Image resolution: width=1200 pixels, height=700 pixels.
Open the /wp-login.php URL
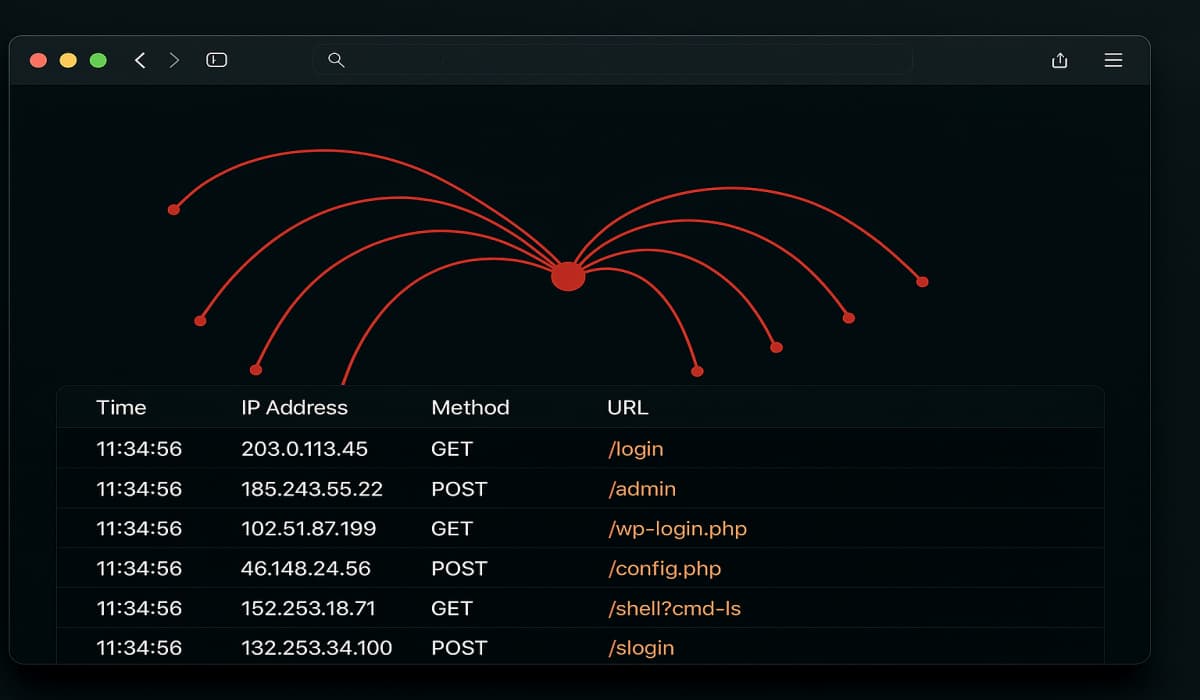[x=677, y=529]
